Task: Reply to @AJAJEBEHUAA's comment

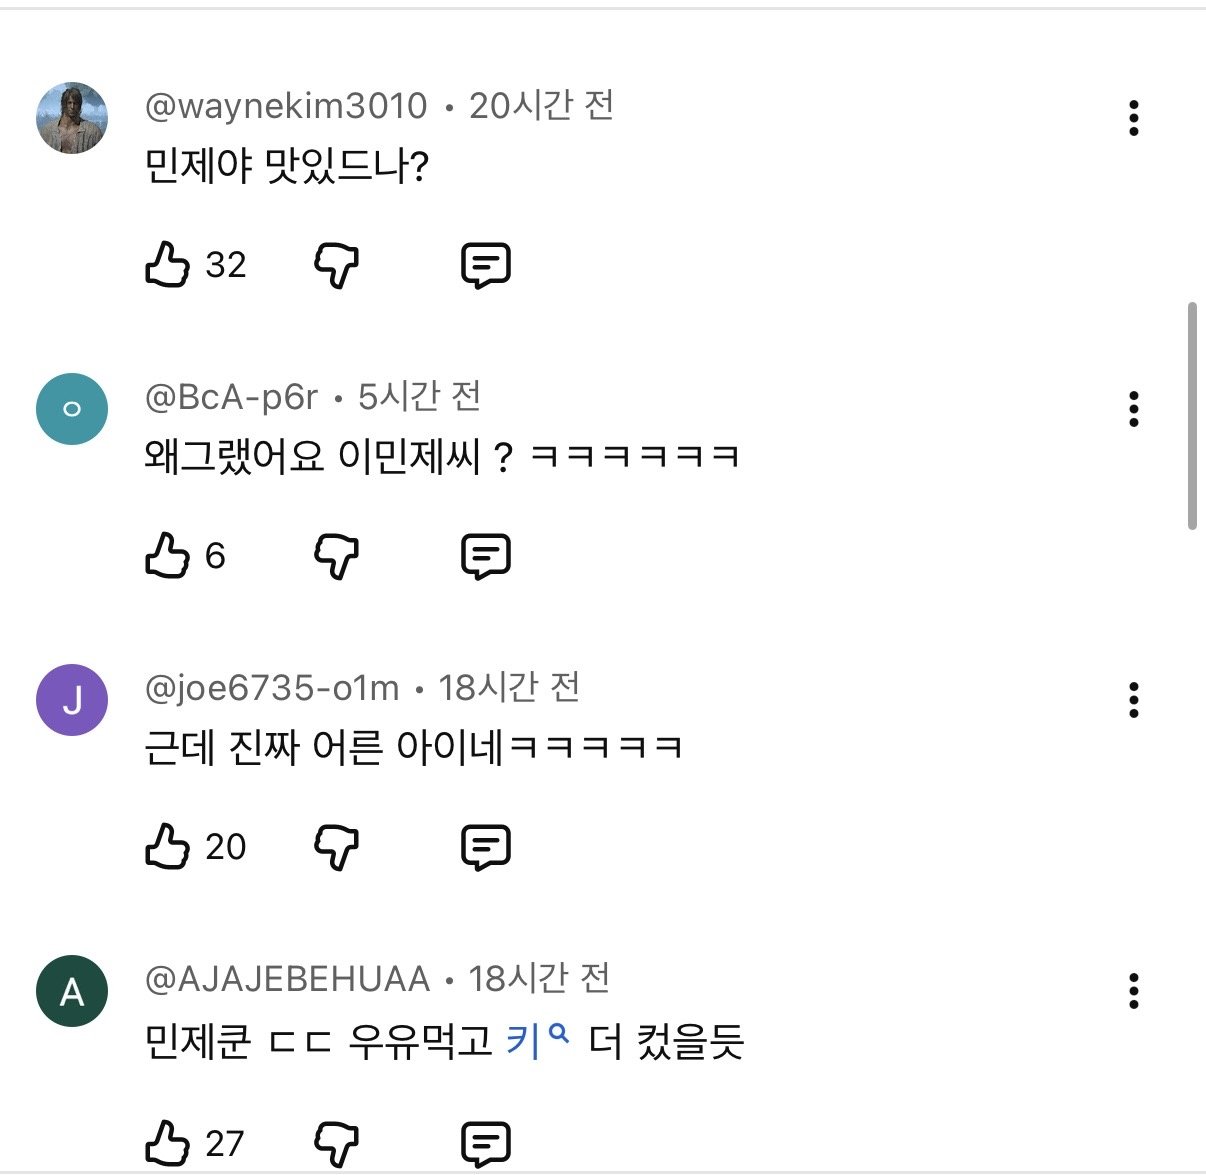Action: [486, 1143]
